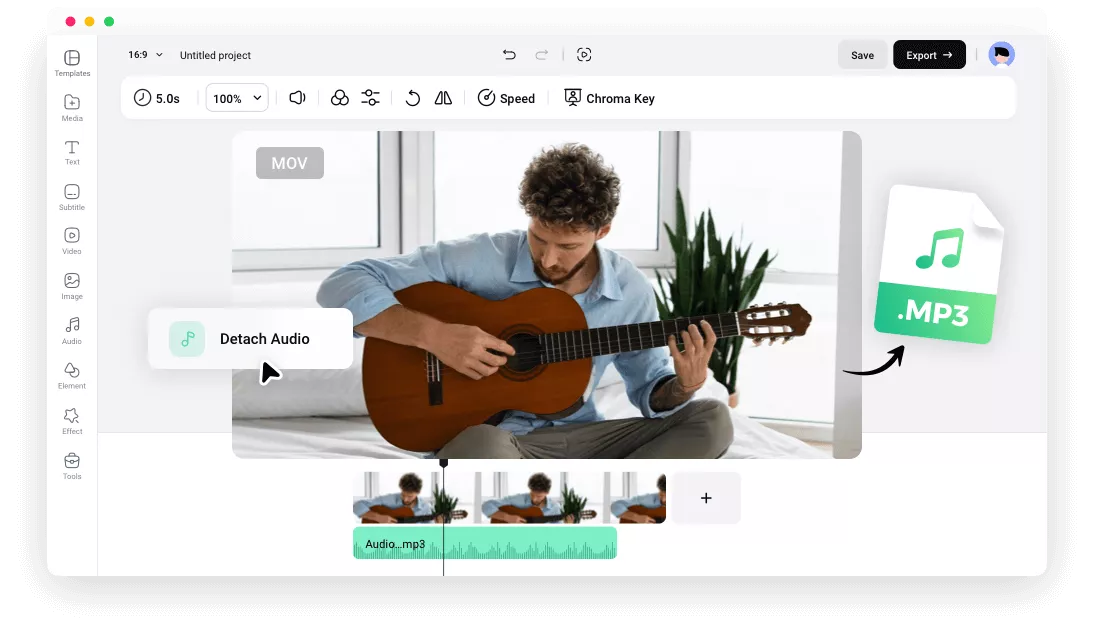Image resolution: width=1094 pixels, height=635 pixels.
Task: Click the timeline playhead marker
Action: click(x=443, y=463)
